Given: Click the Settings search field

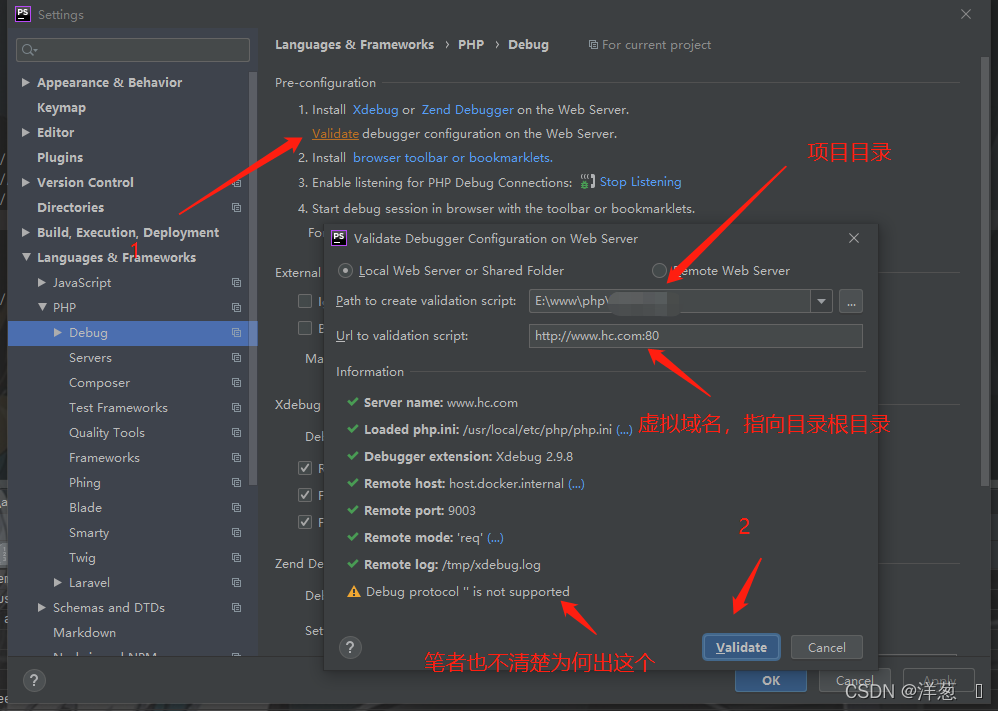Looking at the screenshot, I should [133, 50].
